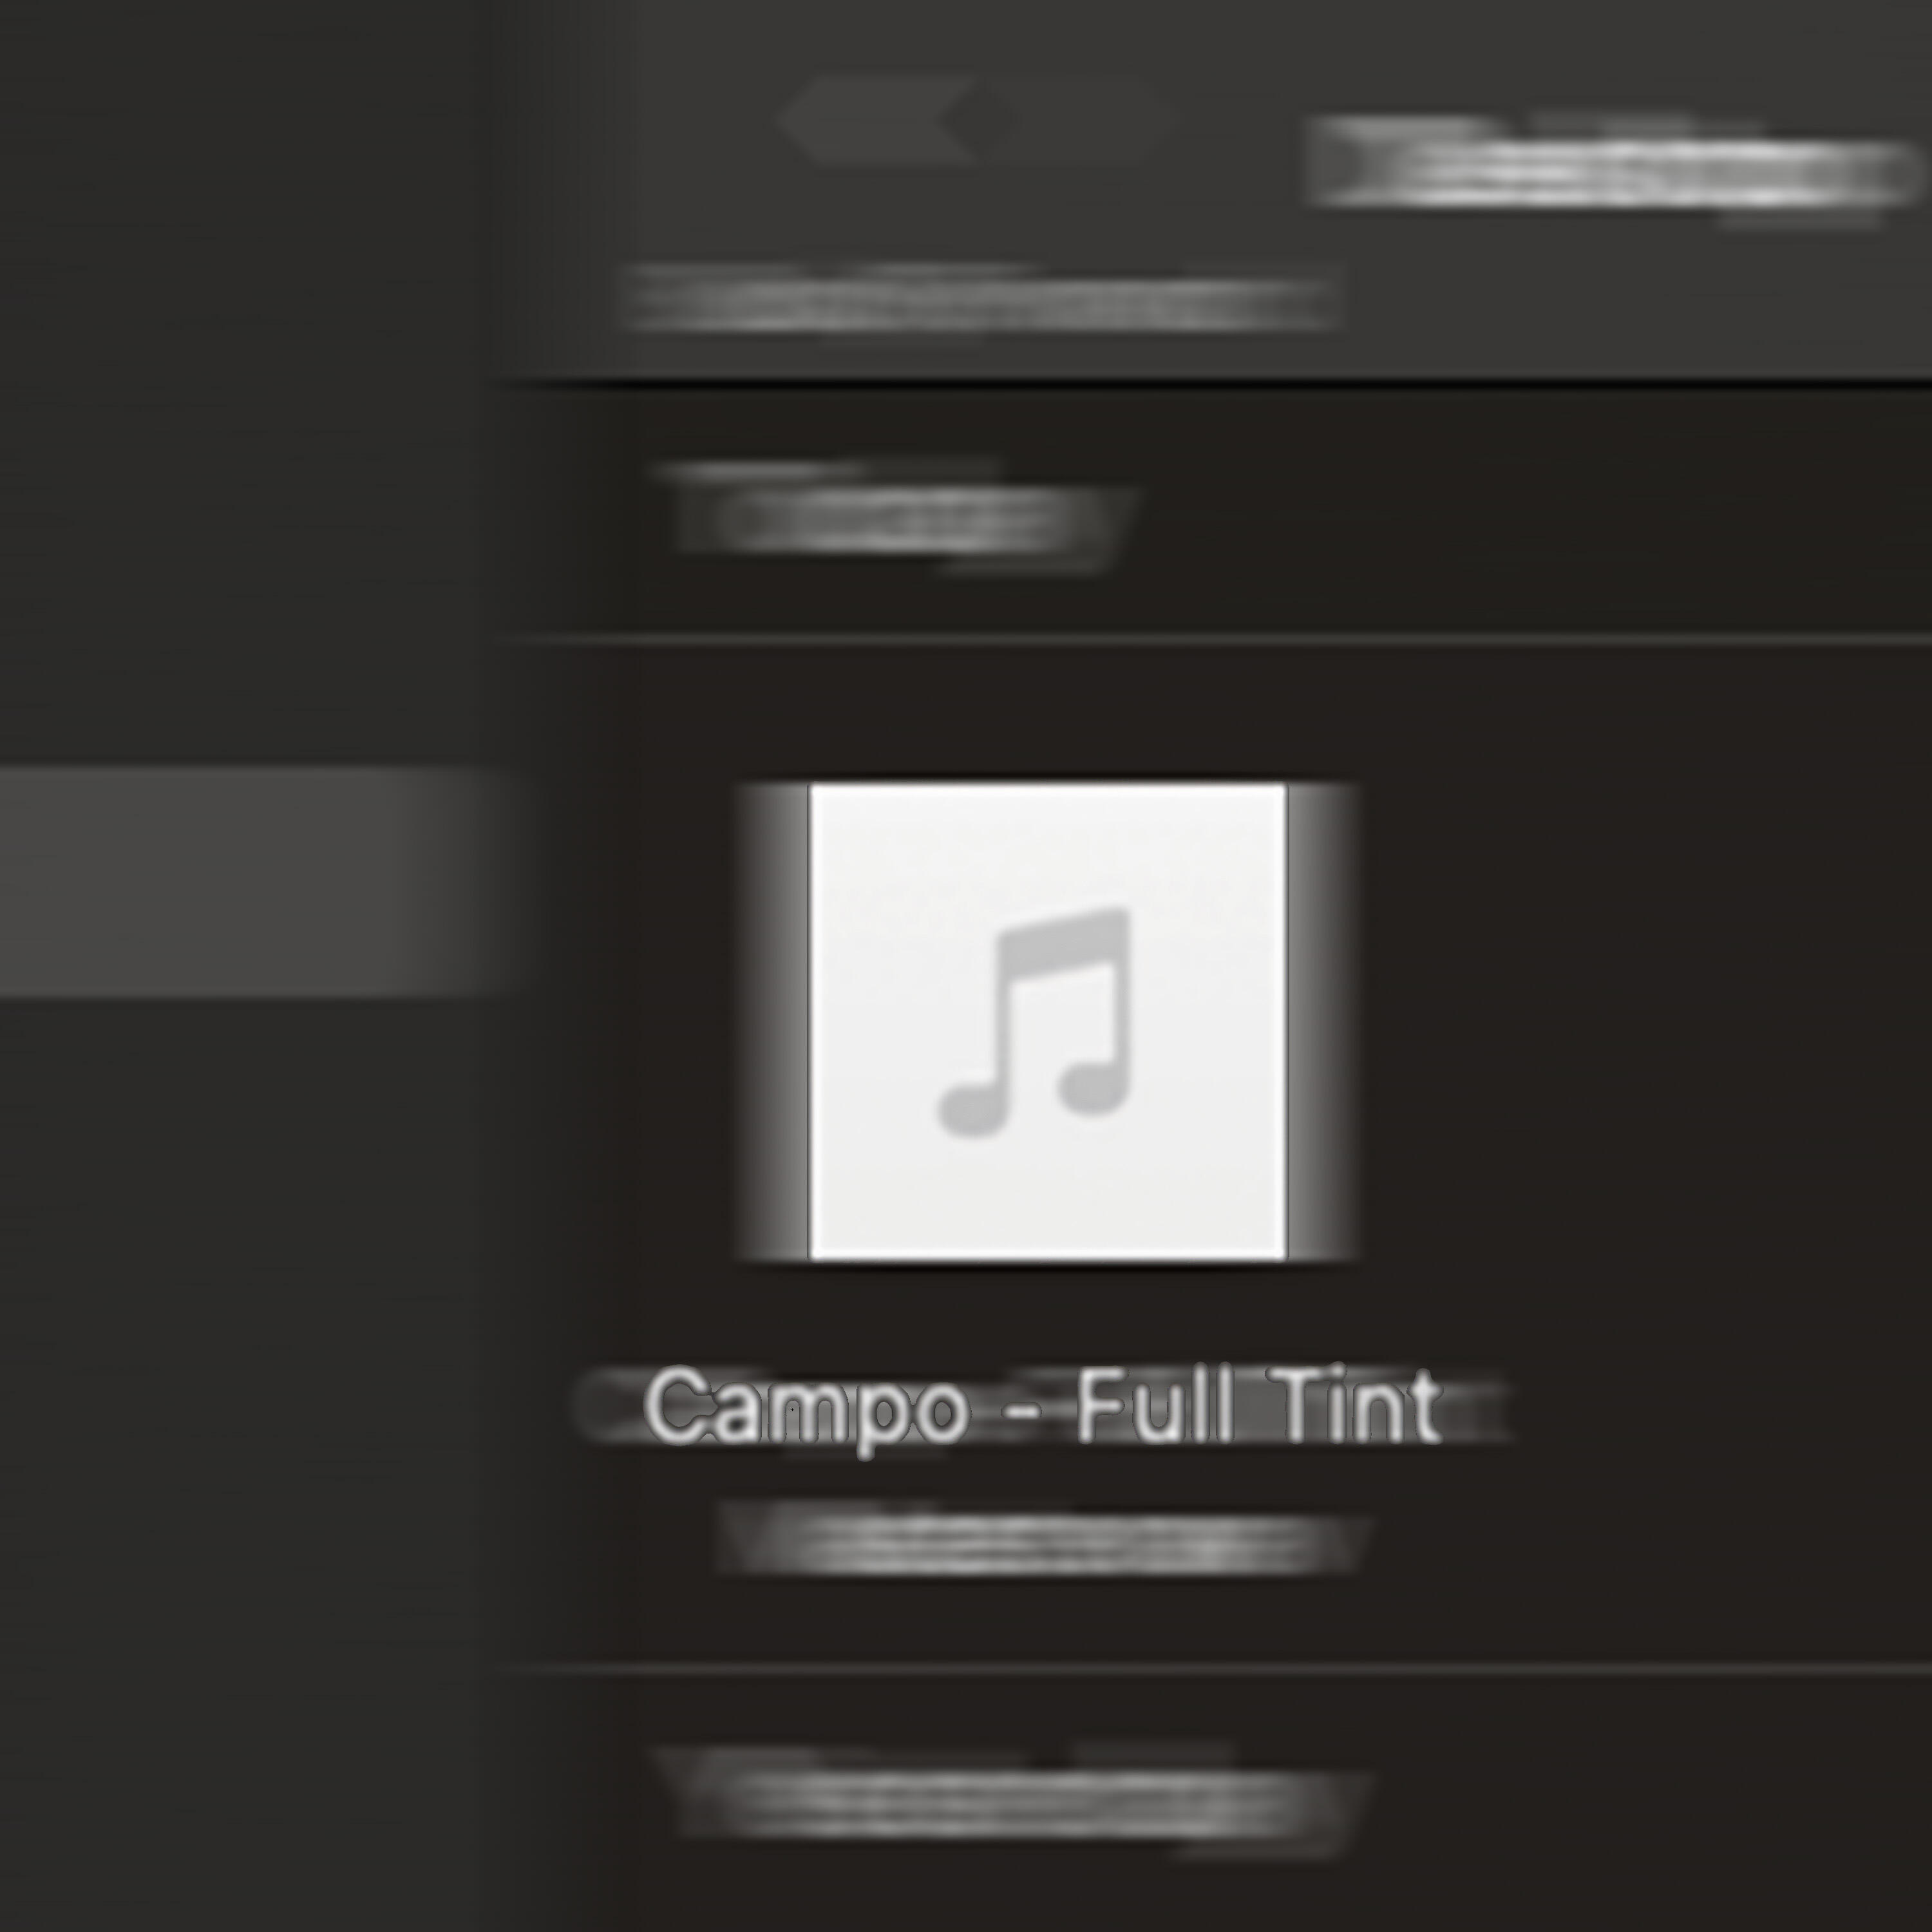Click gray strip left of album artwork
This screenshot has width=1932, height=1932.
click(x=772, y=1022)
